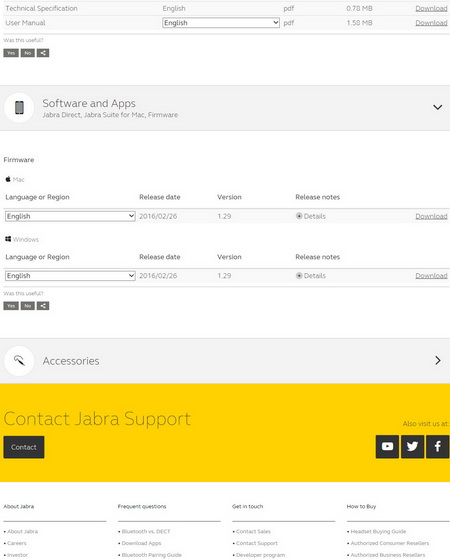Image resolution: width=450 pixels, height=559 pixels.
Task: Click the share icon under Firmware section
Action: (43, 306)
